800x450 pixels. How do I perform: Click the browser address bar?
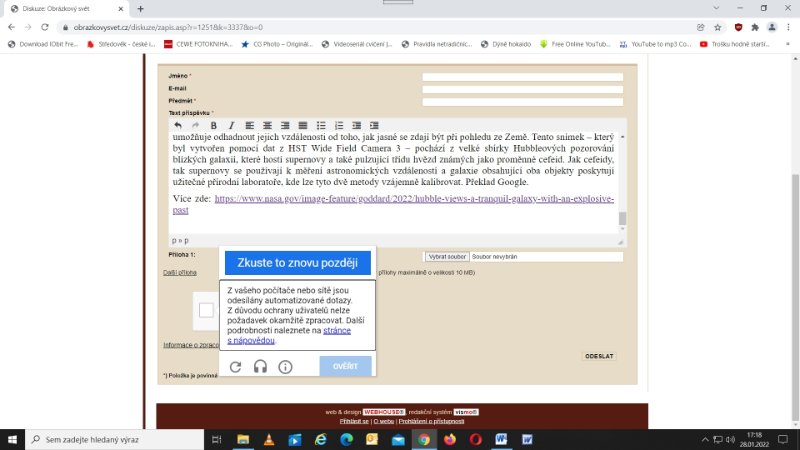click(x=378, y=27)
